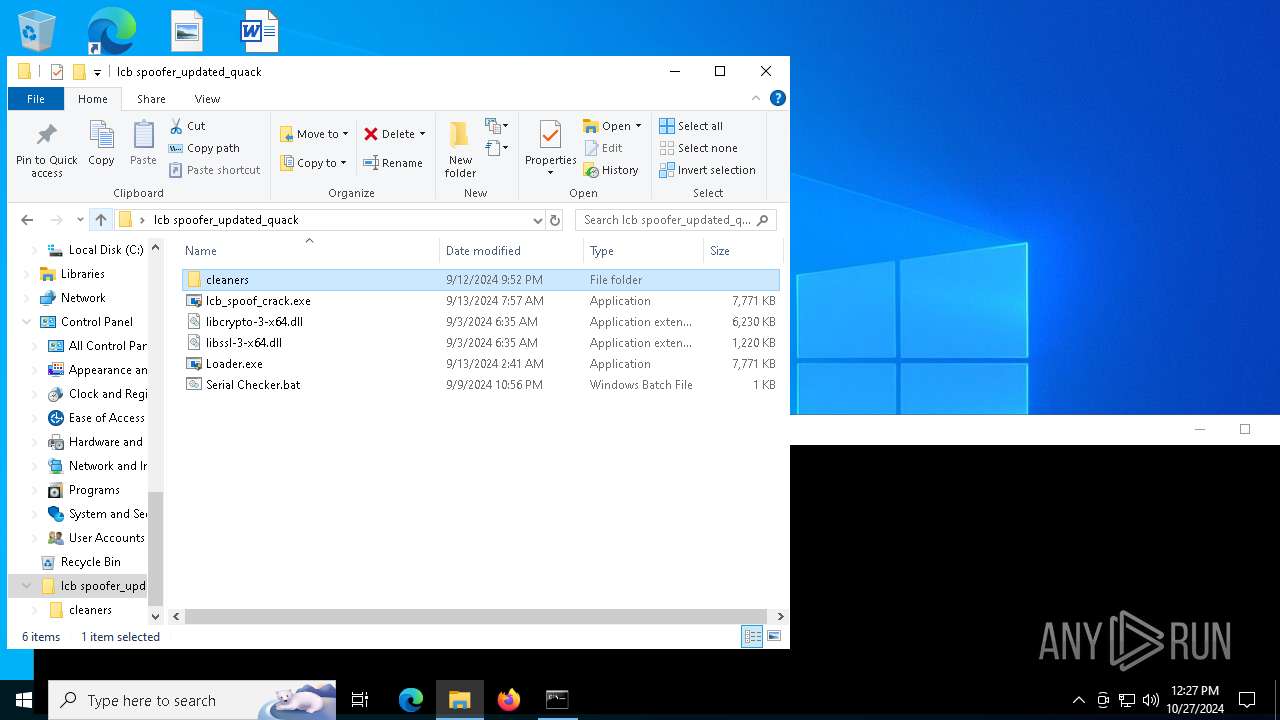Expand Local Disk (C:) tree node

click(35, 250)
